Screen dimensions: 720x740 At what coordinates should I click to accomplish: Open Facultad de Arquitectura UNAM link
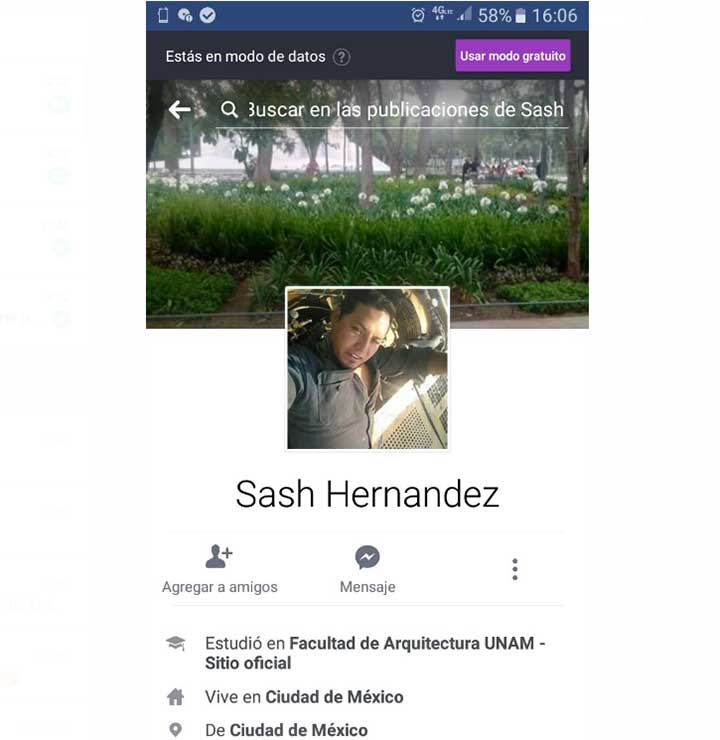click(375, 653)
